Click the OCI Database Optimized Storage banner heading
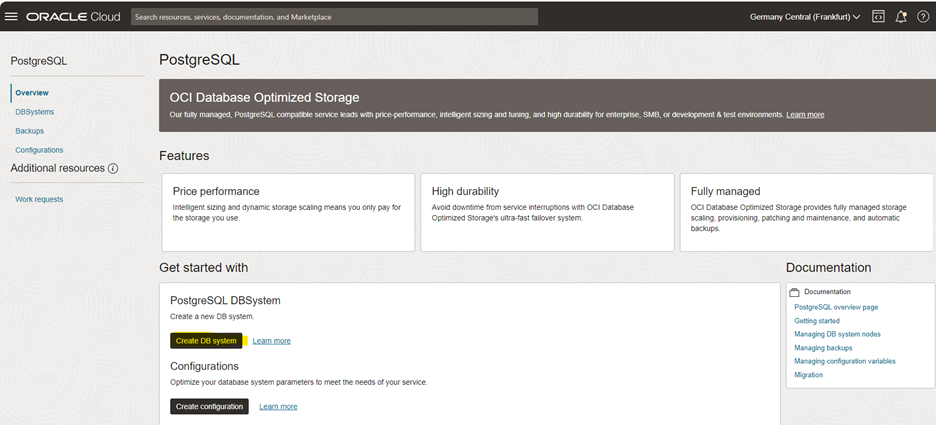Screen dimensions: 936x425 pos(264,97)
